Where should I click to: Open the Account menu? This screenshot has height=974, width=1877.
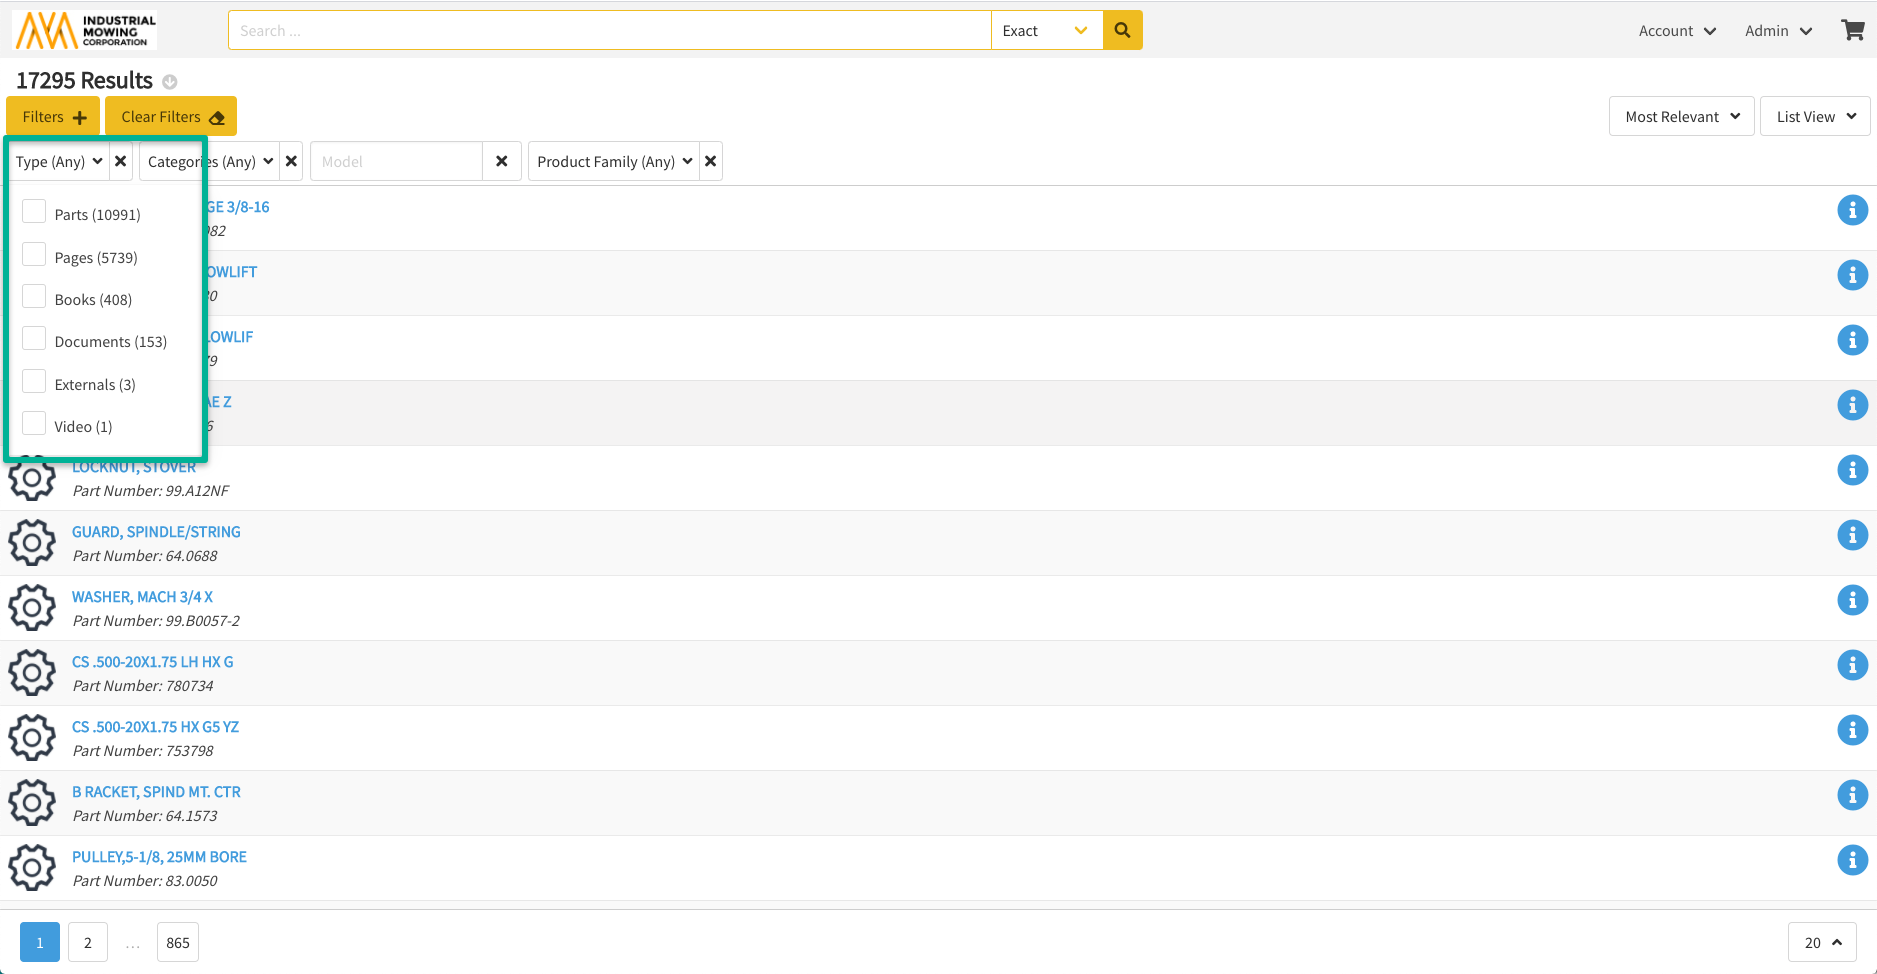tap(1677, 31)
